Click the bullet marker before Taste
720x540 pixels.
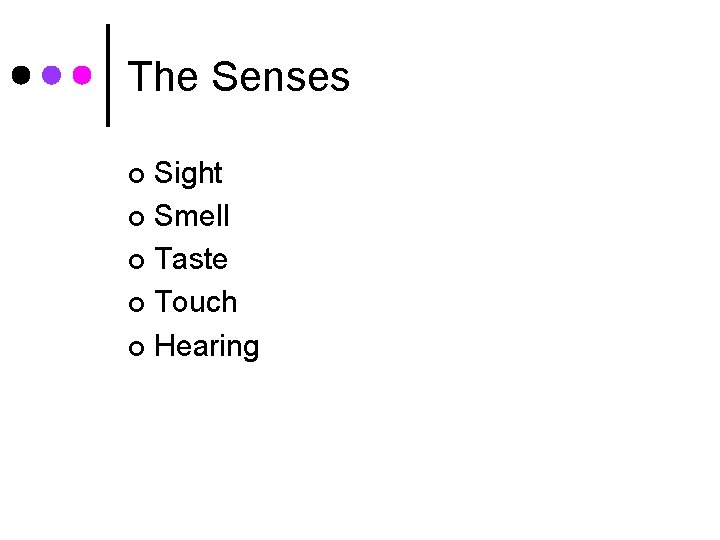[x=137, y=261]
